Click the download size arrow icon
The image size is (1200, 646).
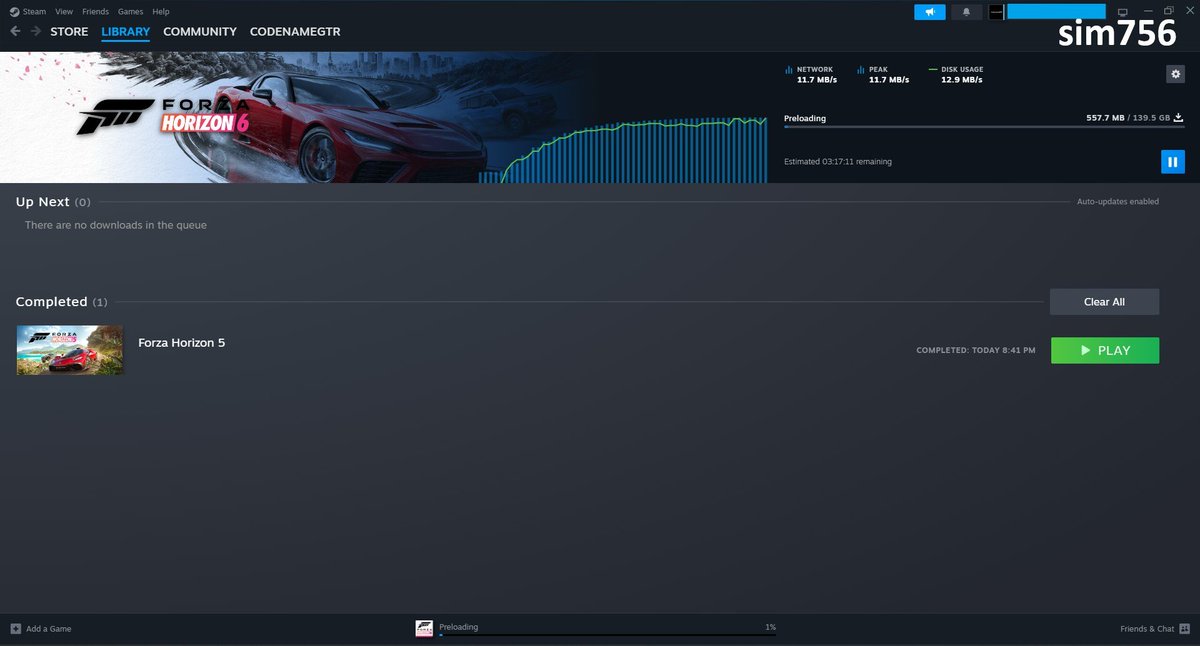click(x=1179, y=117)
